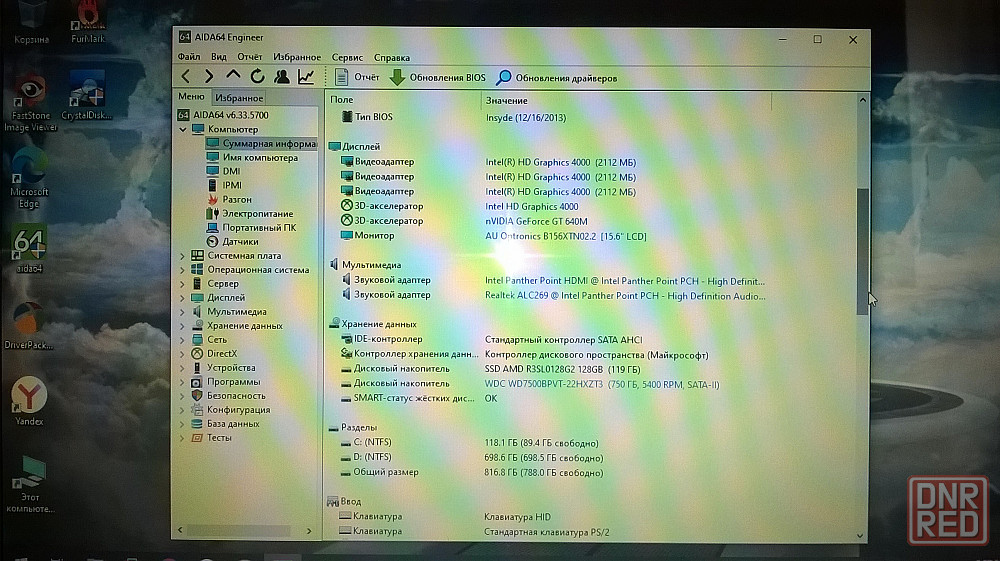1000x561 pixels.
Task: Click the up-level arrow toolbar icon
Action: tap(233, 76)
